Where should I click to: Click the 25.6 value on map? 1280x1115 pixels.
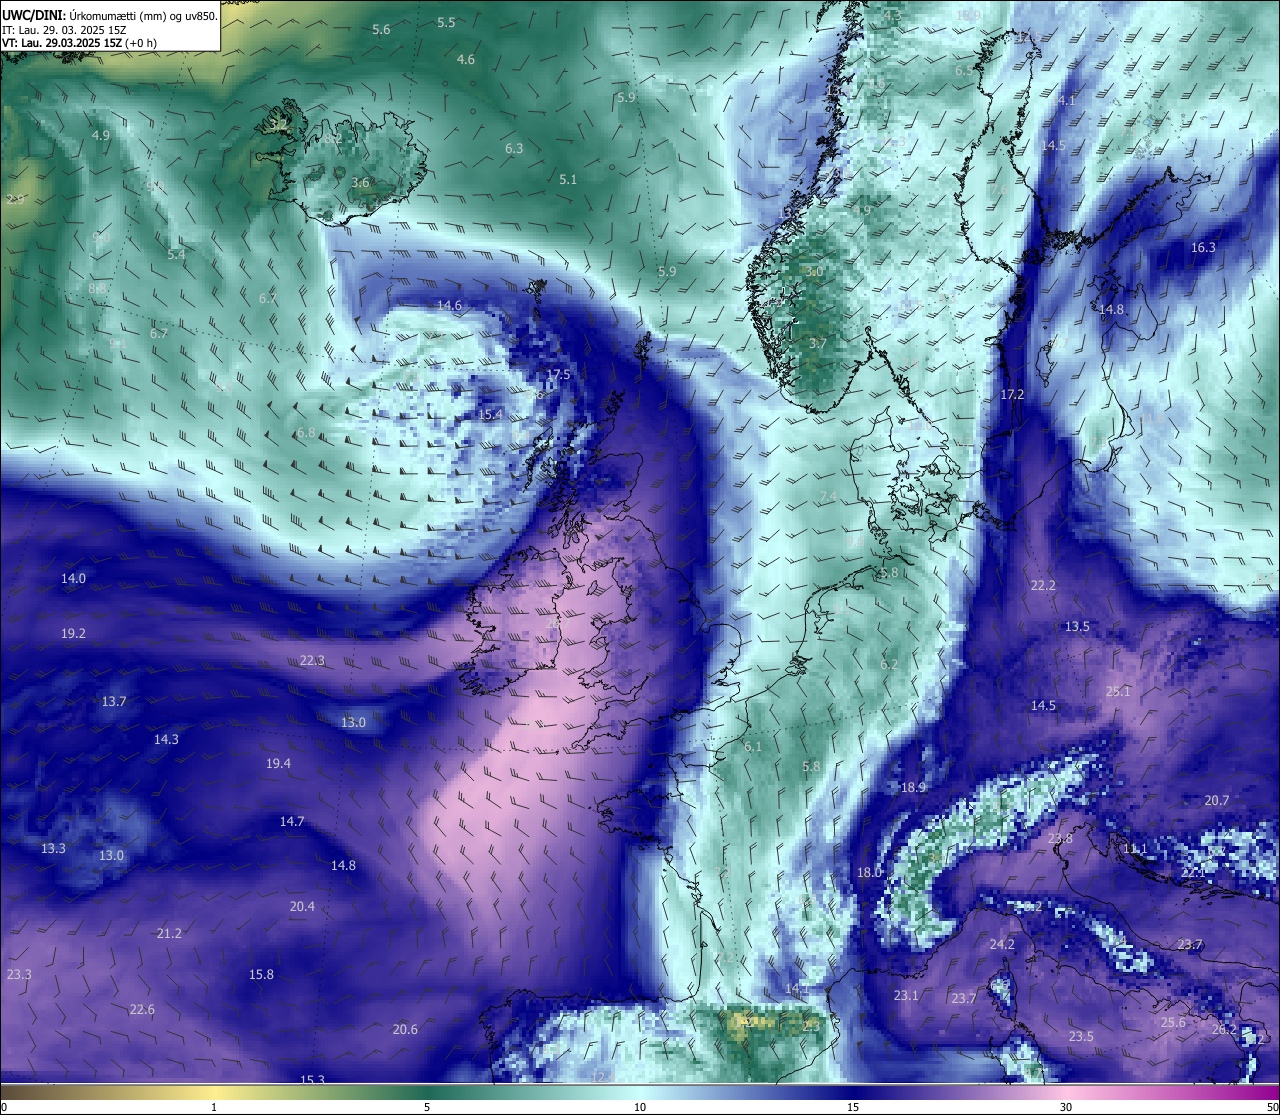point(1173,1023)
